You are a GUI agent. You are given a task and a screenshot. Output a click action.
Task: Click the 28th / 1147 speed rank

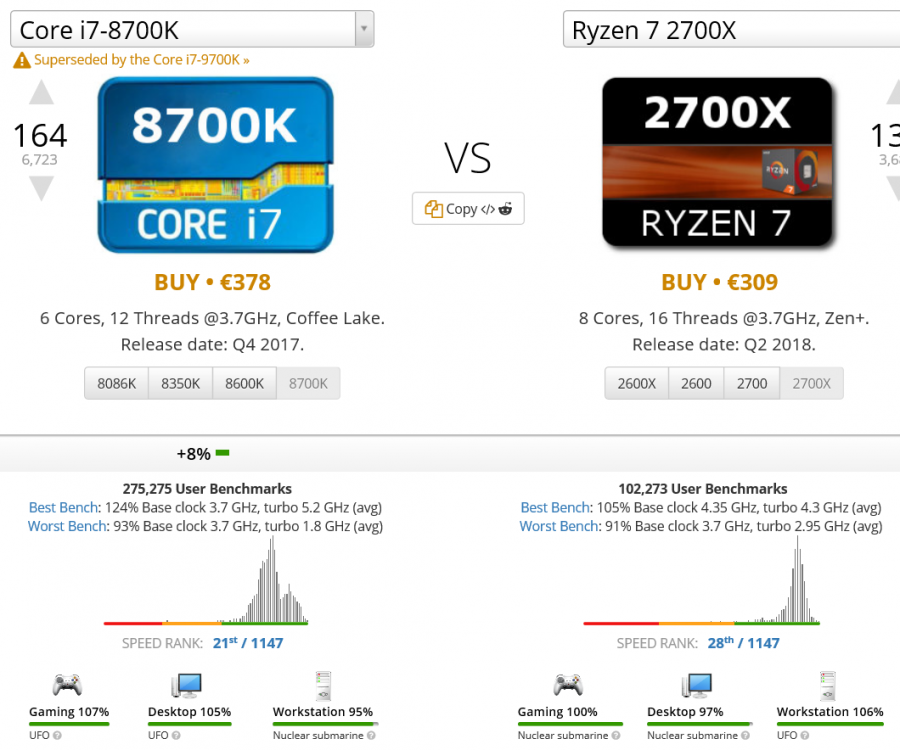pos(743,643)
